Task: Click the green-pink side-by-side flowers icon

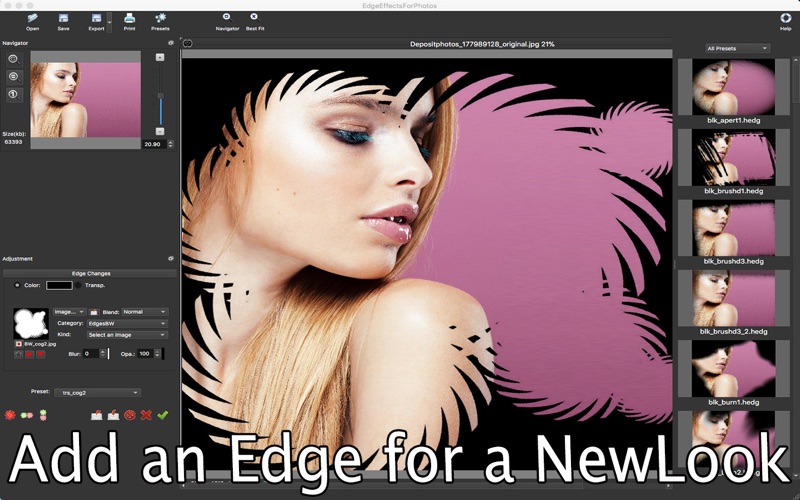Action: [x=27, y=415]
